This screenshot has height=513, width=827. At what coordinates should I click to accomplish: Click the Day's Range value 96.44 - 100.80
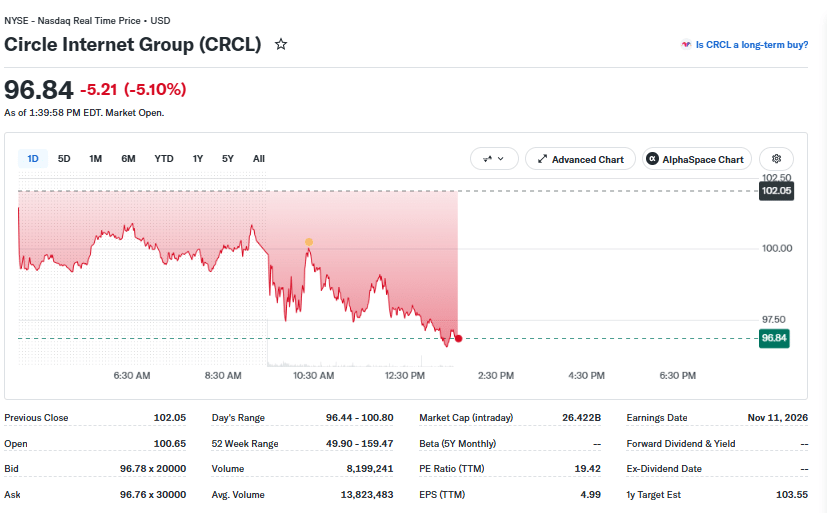pyautogui.click(x=360, y=418)
